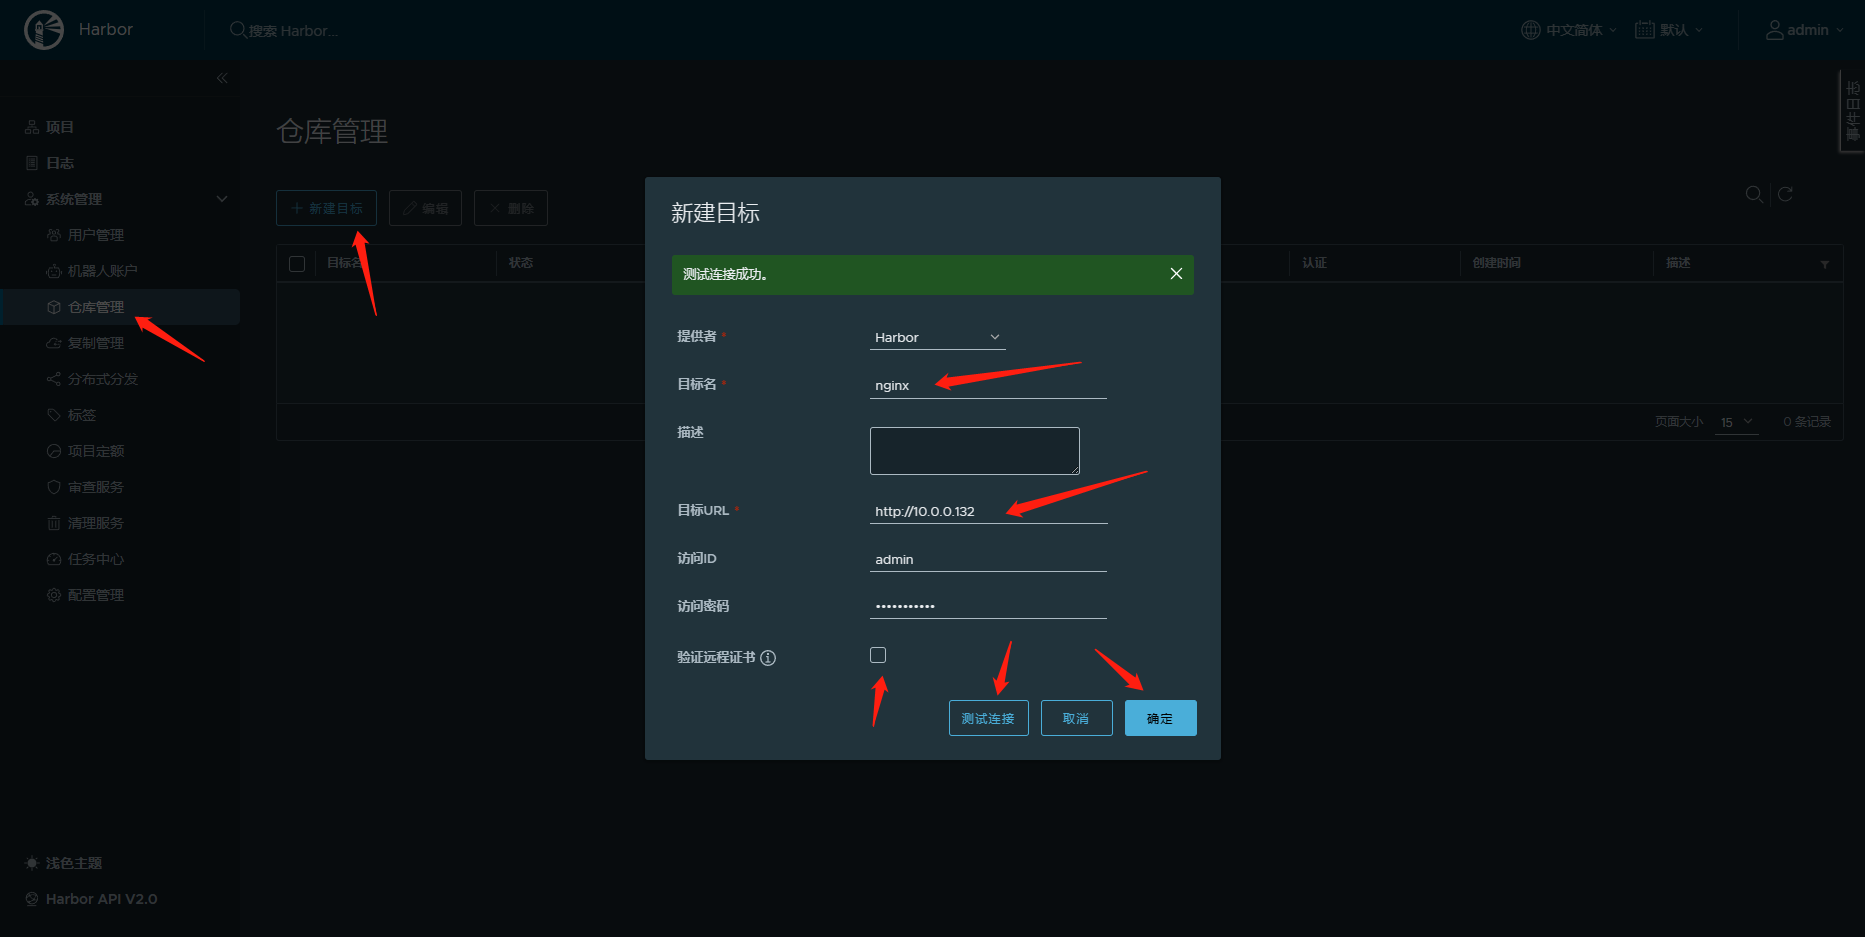This screenshot has width=1865, height=937.
Task: Toggle the select-all checkbox in table header
Action: point(297,264)
